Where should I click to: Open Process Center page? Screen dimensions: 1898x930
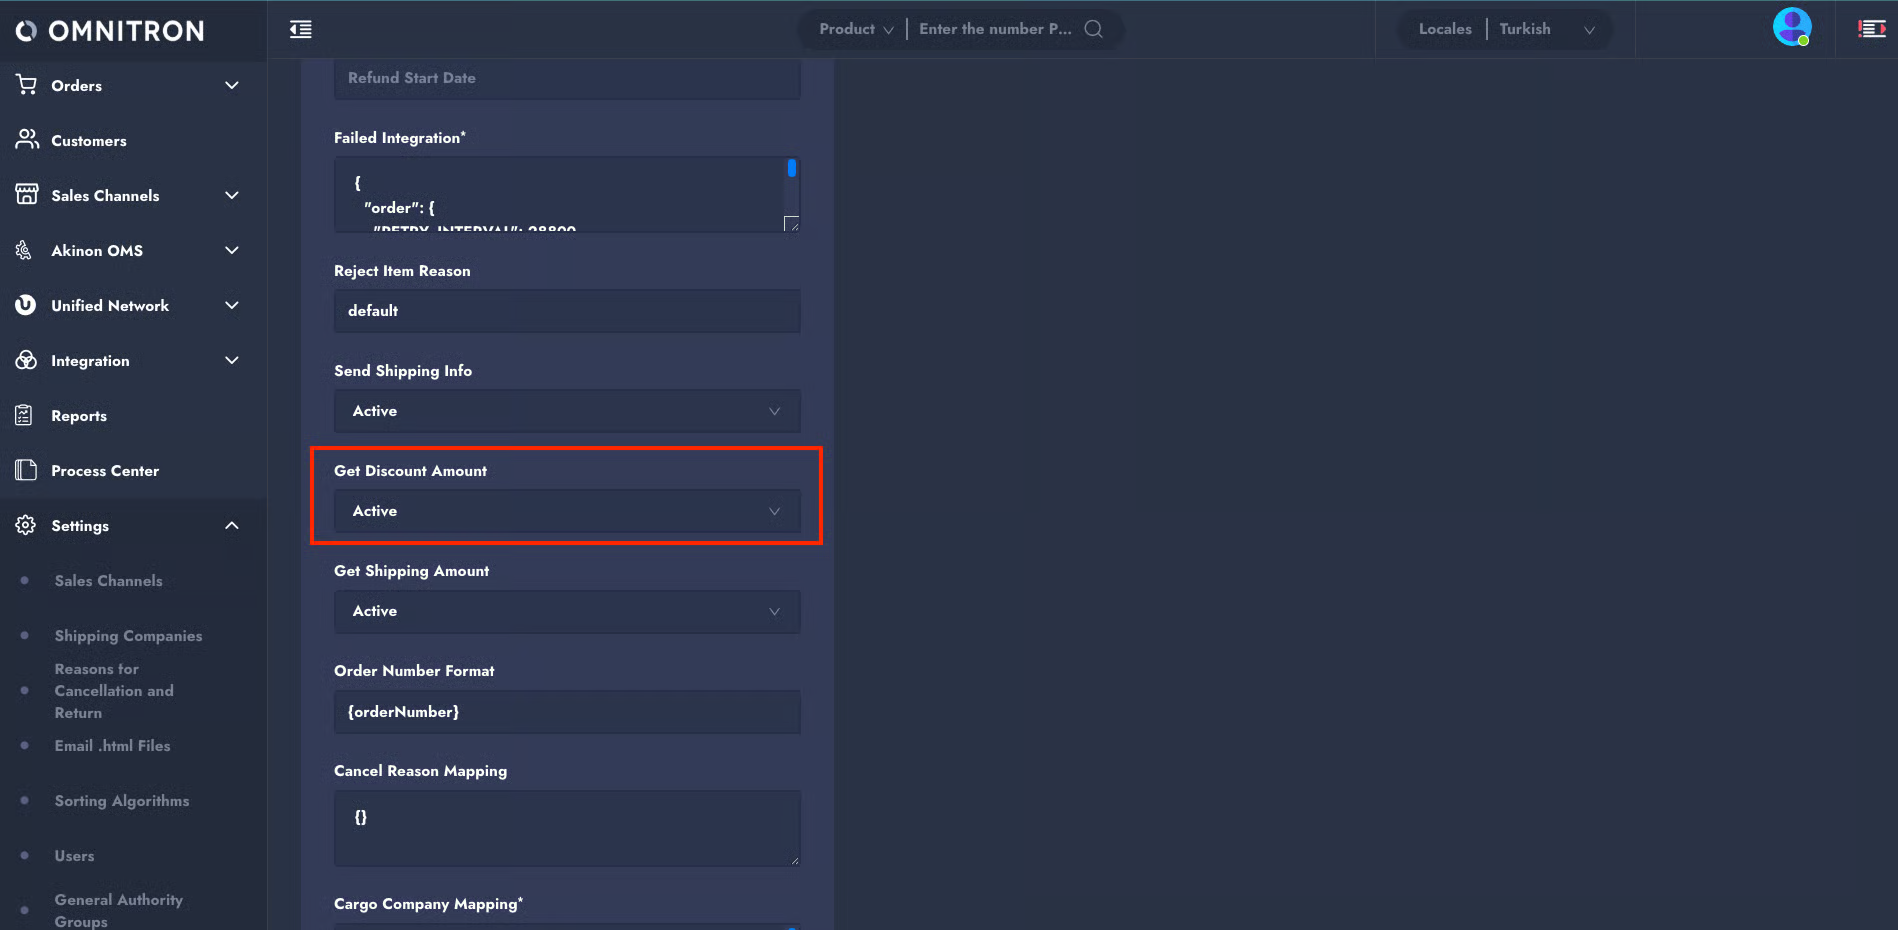[x=105, y=470]
